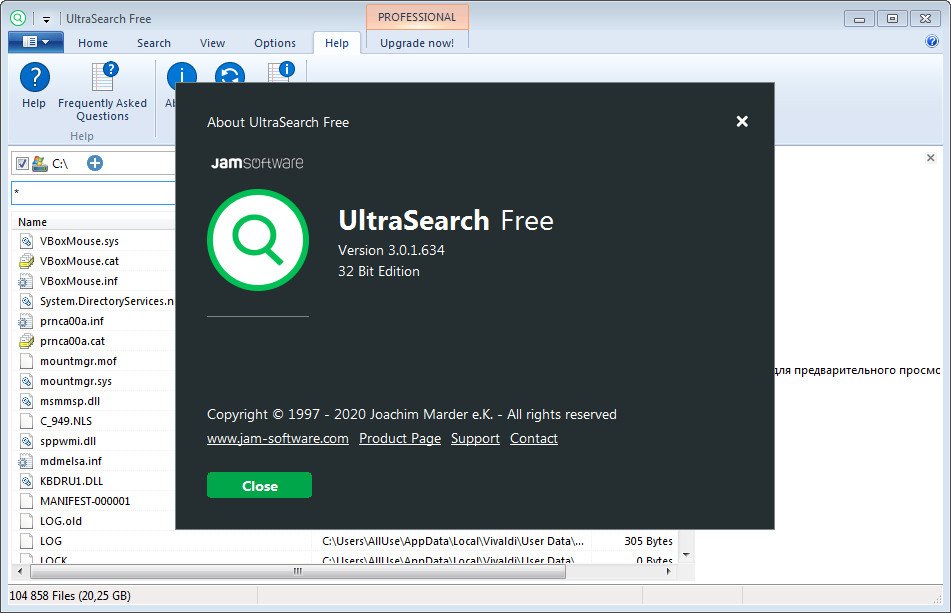
Task: Open the Product Page link
Action: click(400, 438)
